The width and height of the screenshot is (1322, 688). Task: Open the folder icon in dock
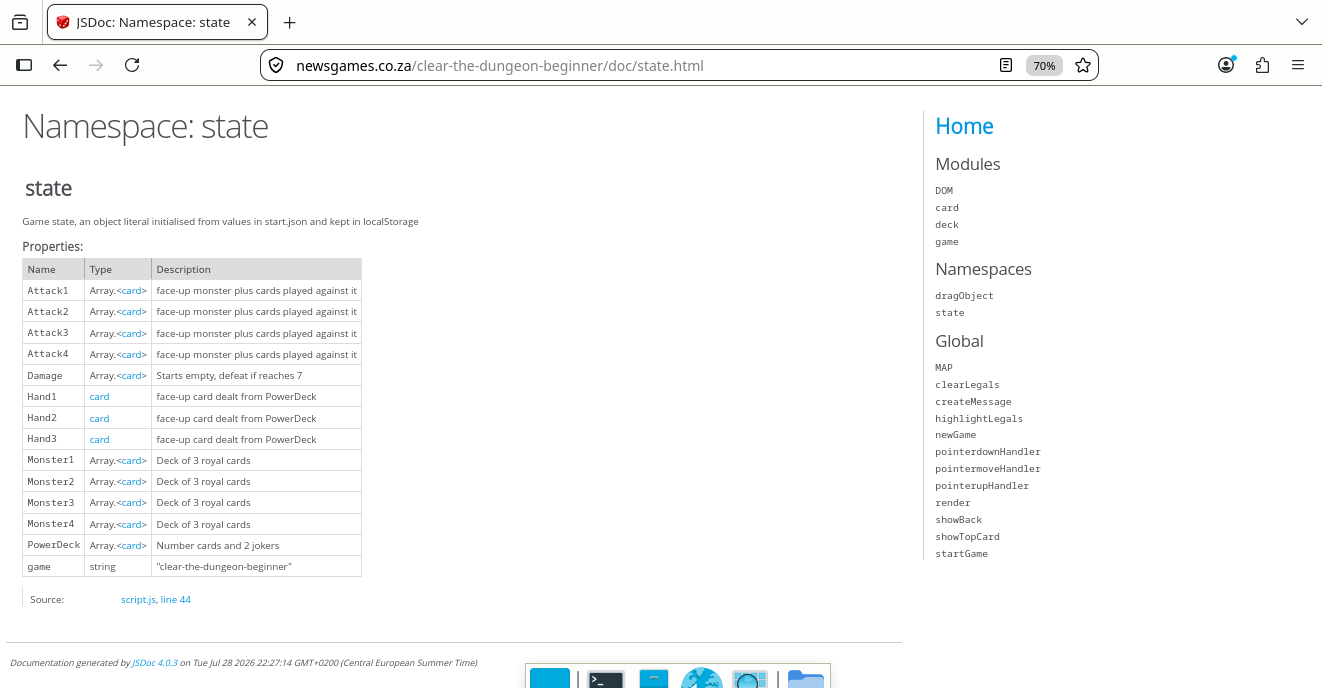(805, 679)
